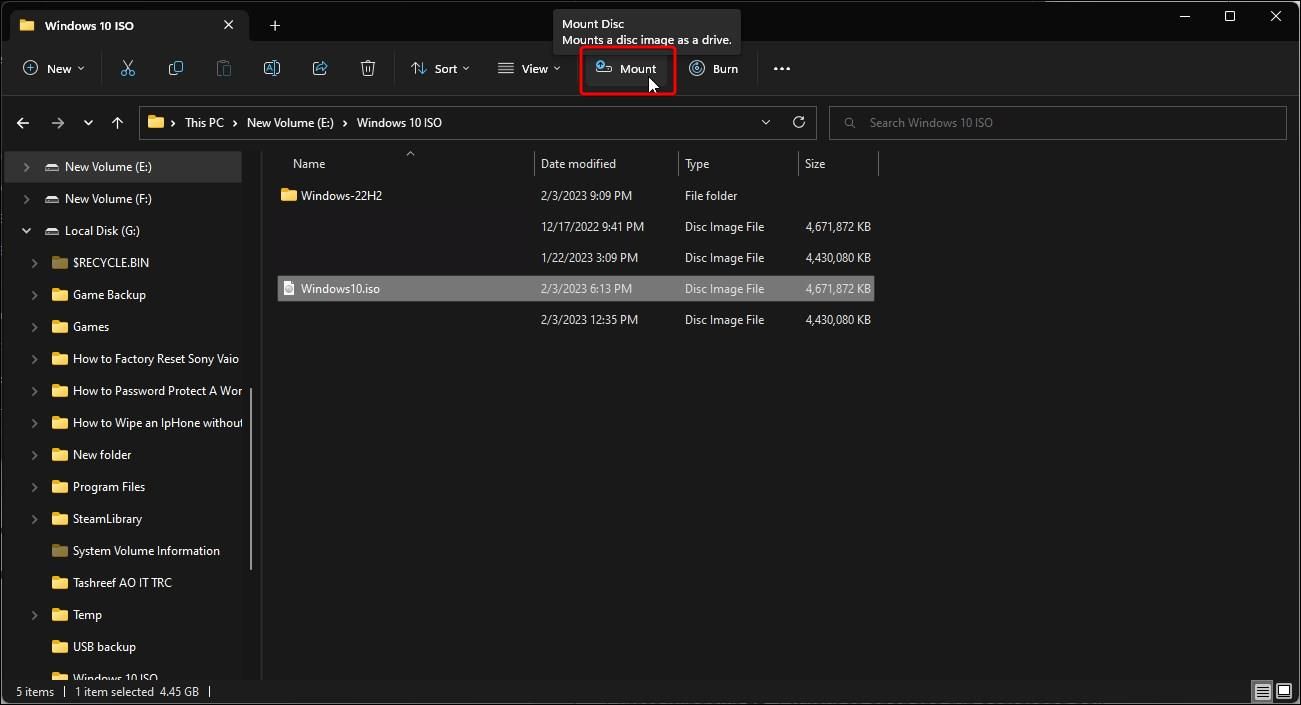
Task: Open Tashreef AO IT TRC folder
Action: 122,583
